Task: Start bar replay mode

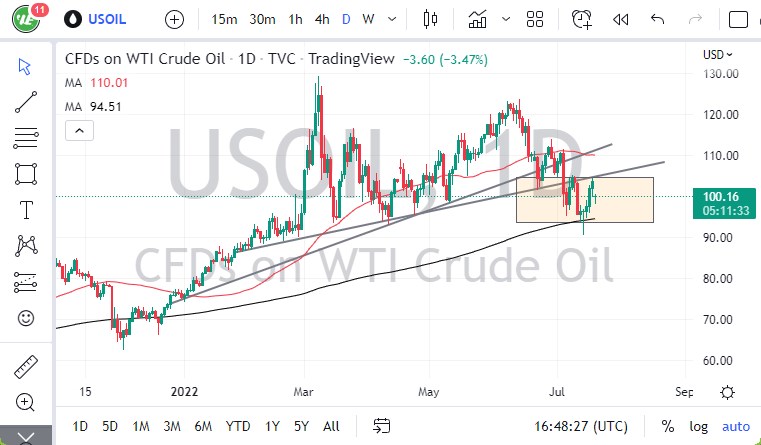Action: (x=620, y=19)
